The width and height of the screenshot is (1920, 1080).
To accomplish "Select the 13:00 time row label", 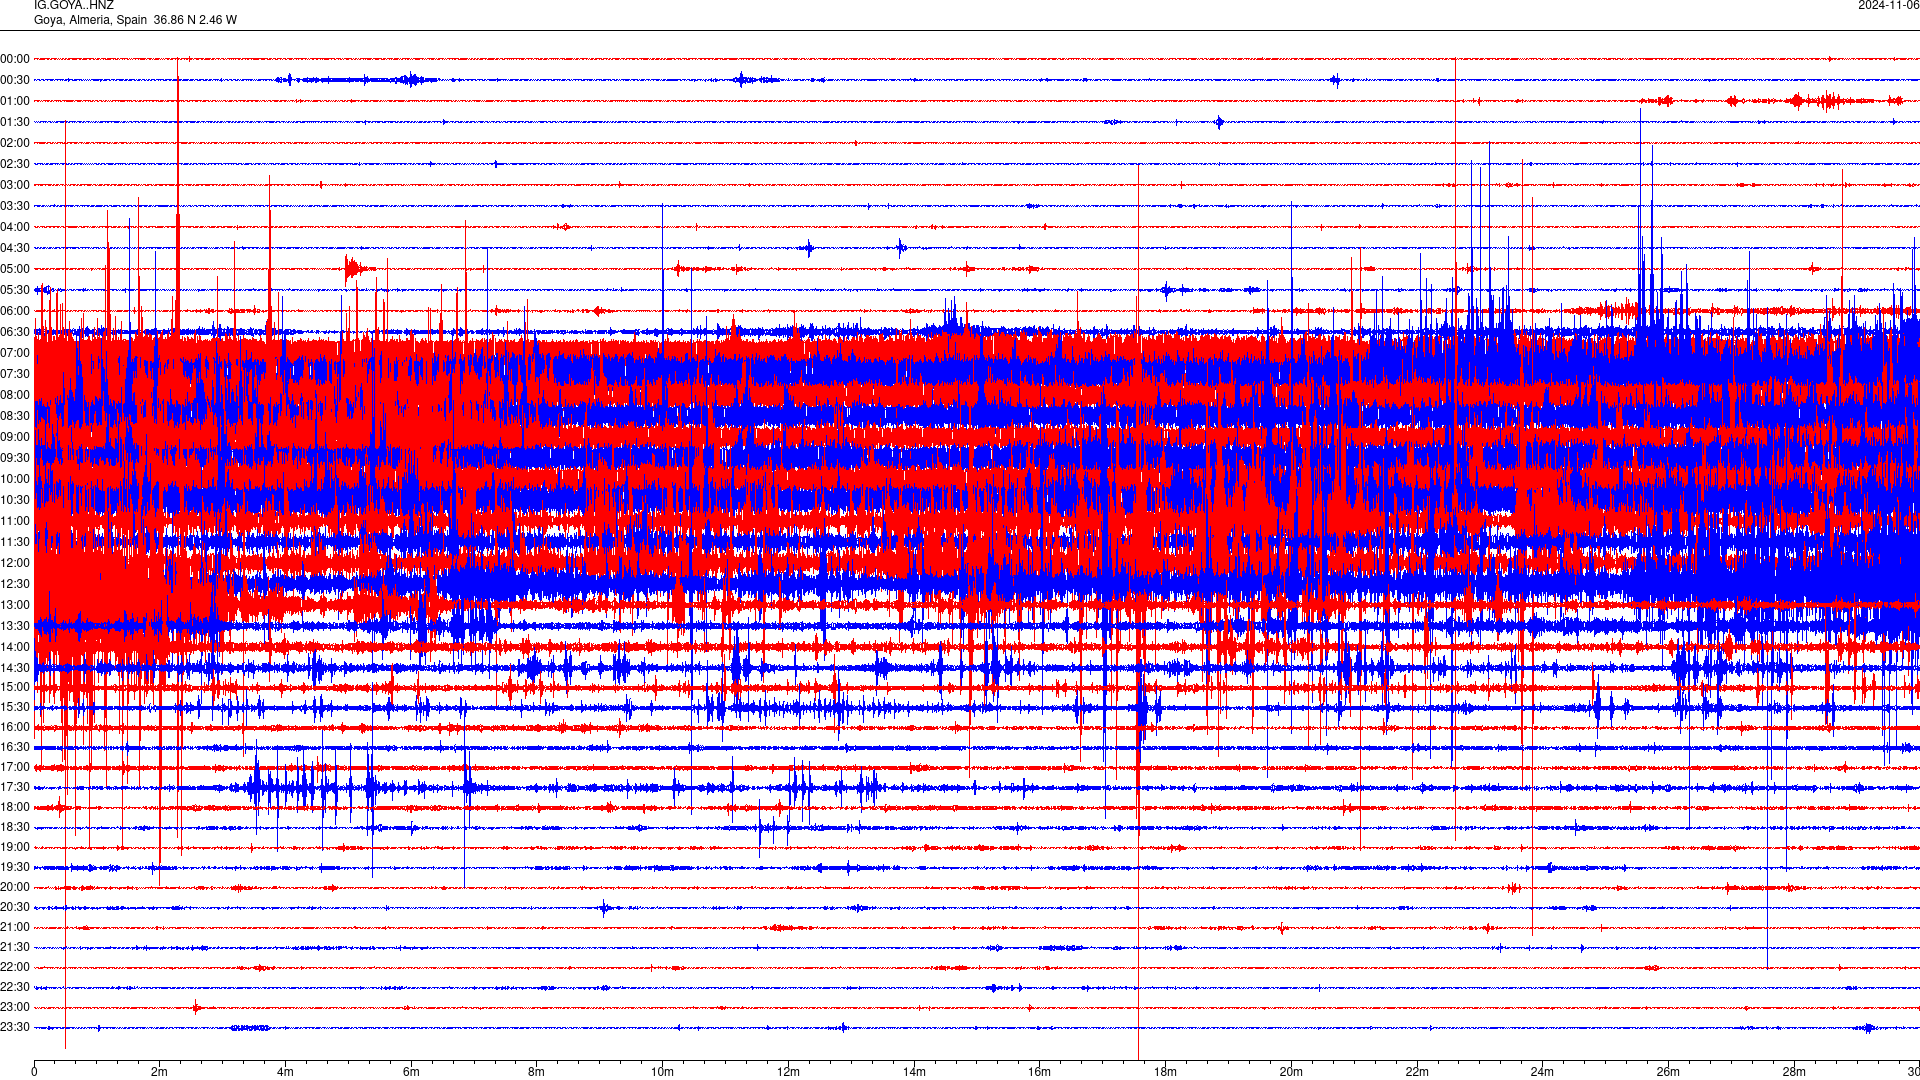I will [x=15, y=605].
